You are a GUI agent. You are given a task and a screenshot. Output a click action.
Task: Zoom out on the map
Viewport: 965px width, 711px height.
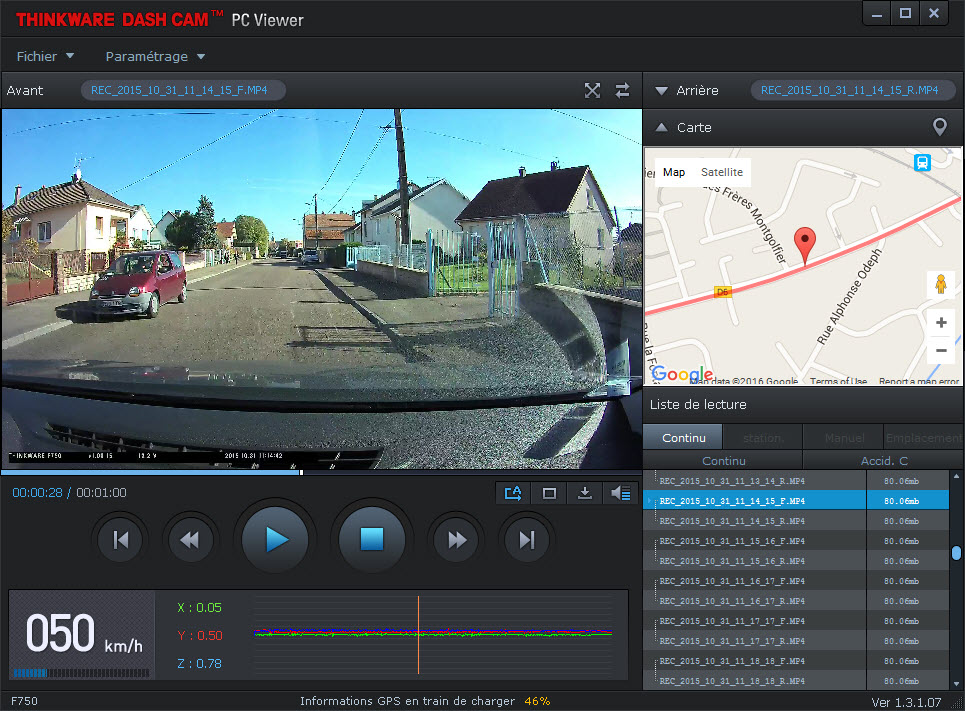pyautogui.click(x=941, y=350)
